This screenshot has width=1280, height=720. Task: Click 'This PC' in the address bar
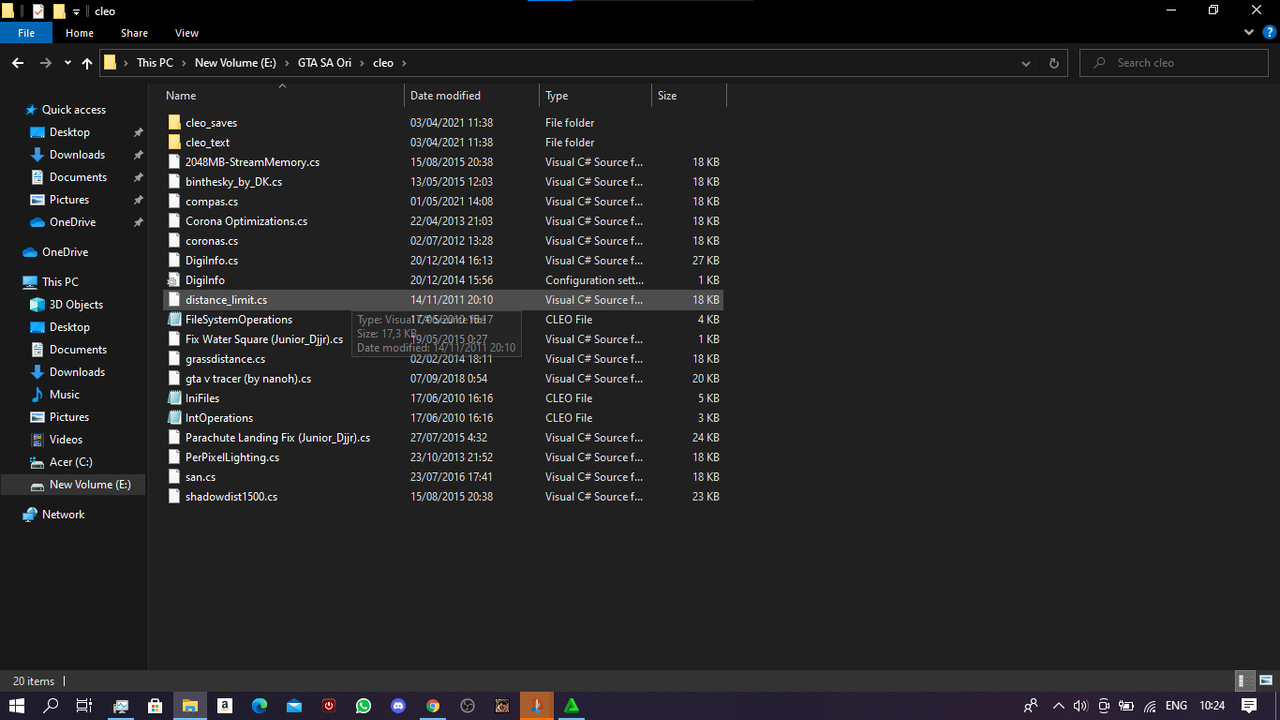click(155, 63)
